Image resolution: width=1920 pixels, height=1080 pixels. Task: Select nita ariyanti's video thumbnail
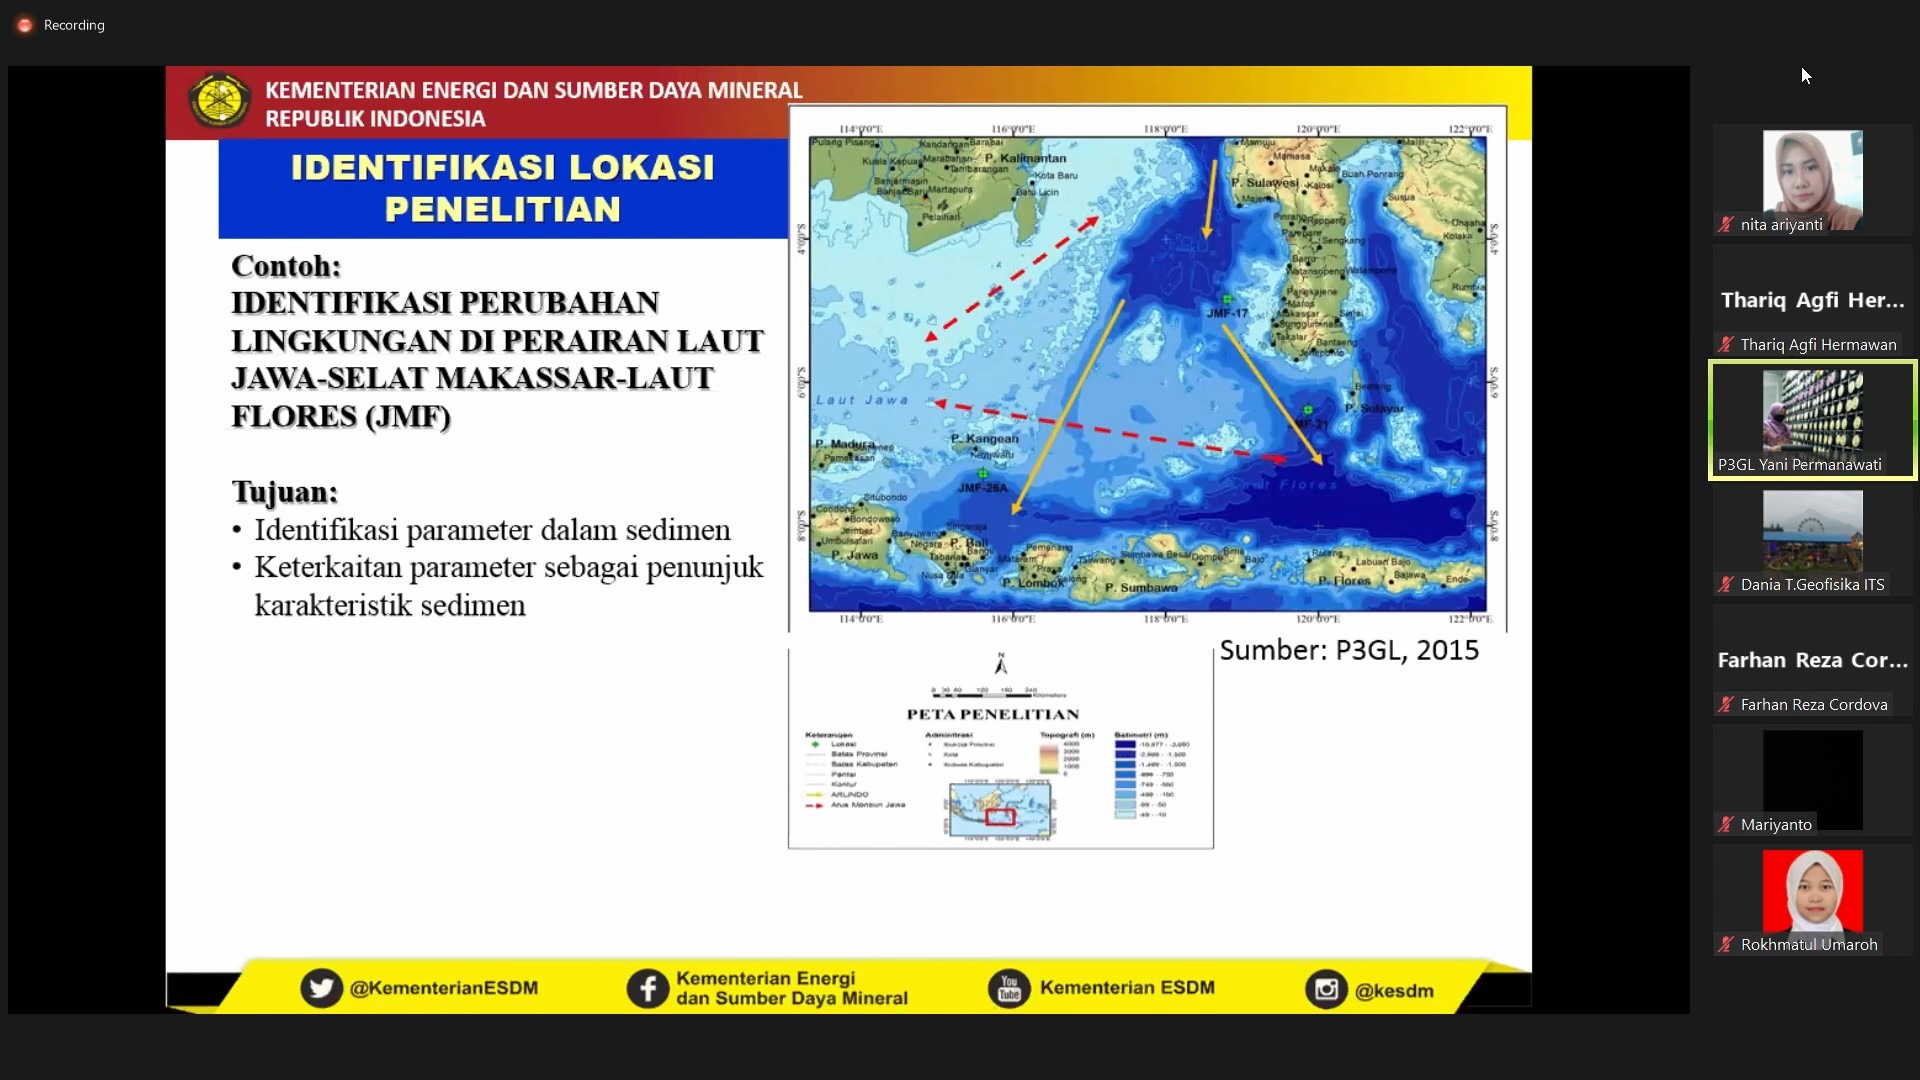tap(1812, 178)
